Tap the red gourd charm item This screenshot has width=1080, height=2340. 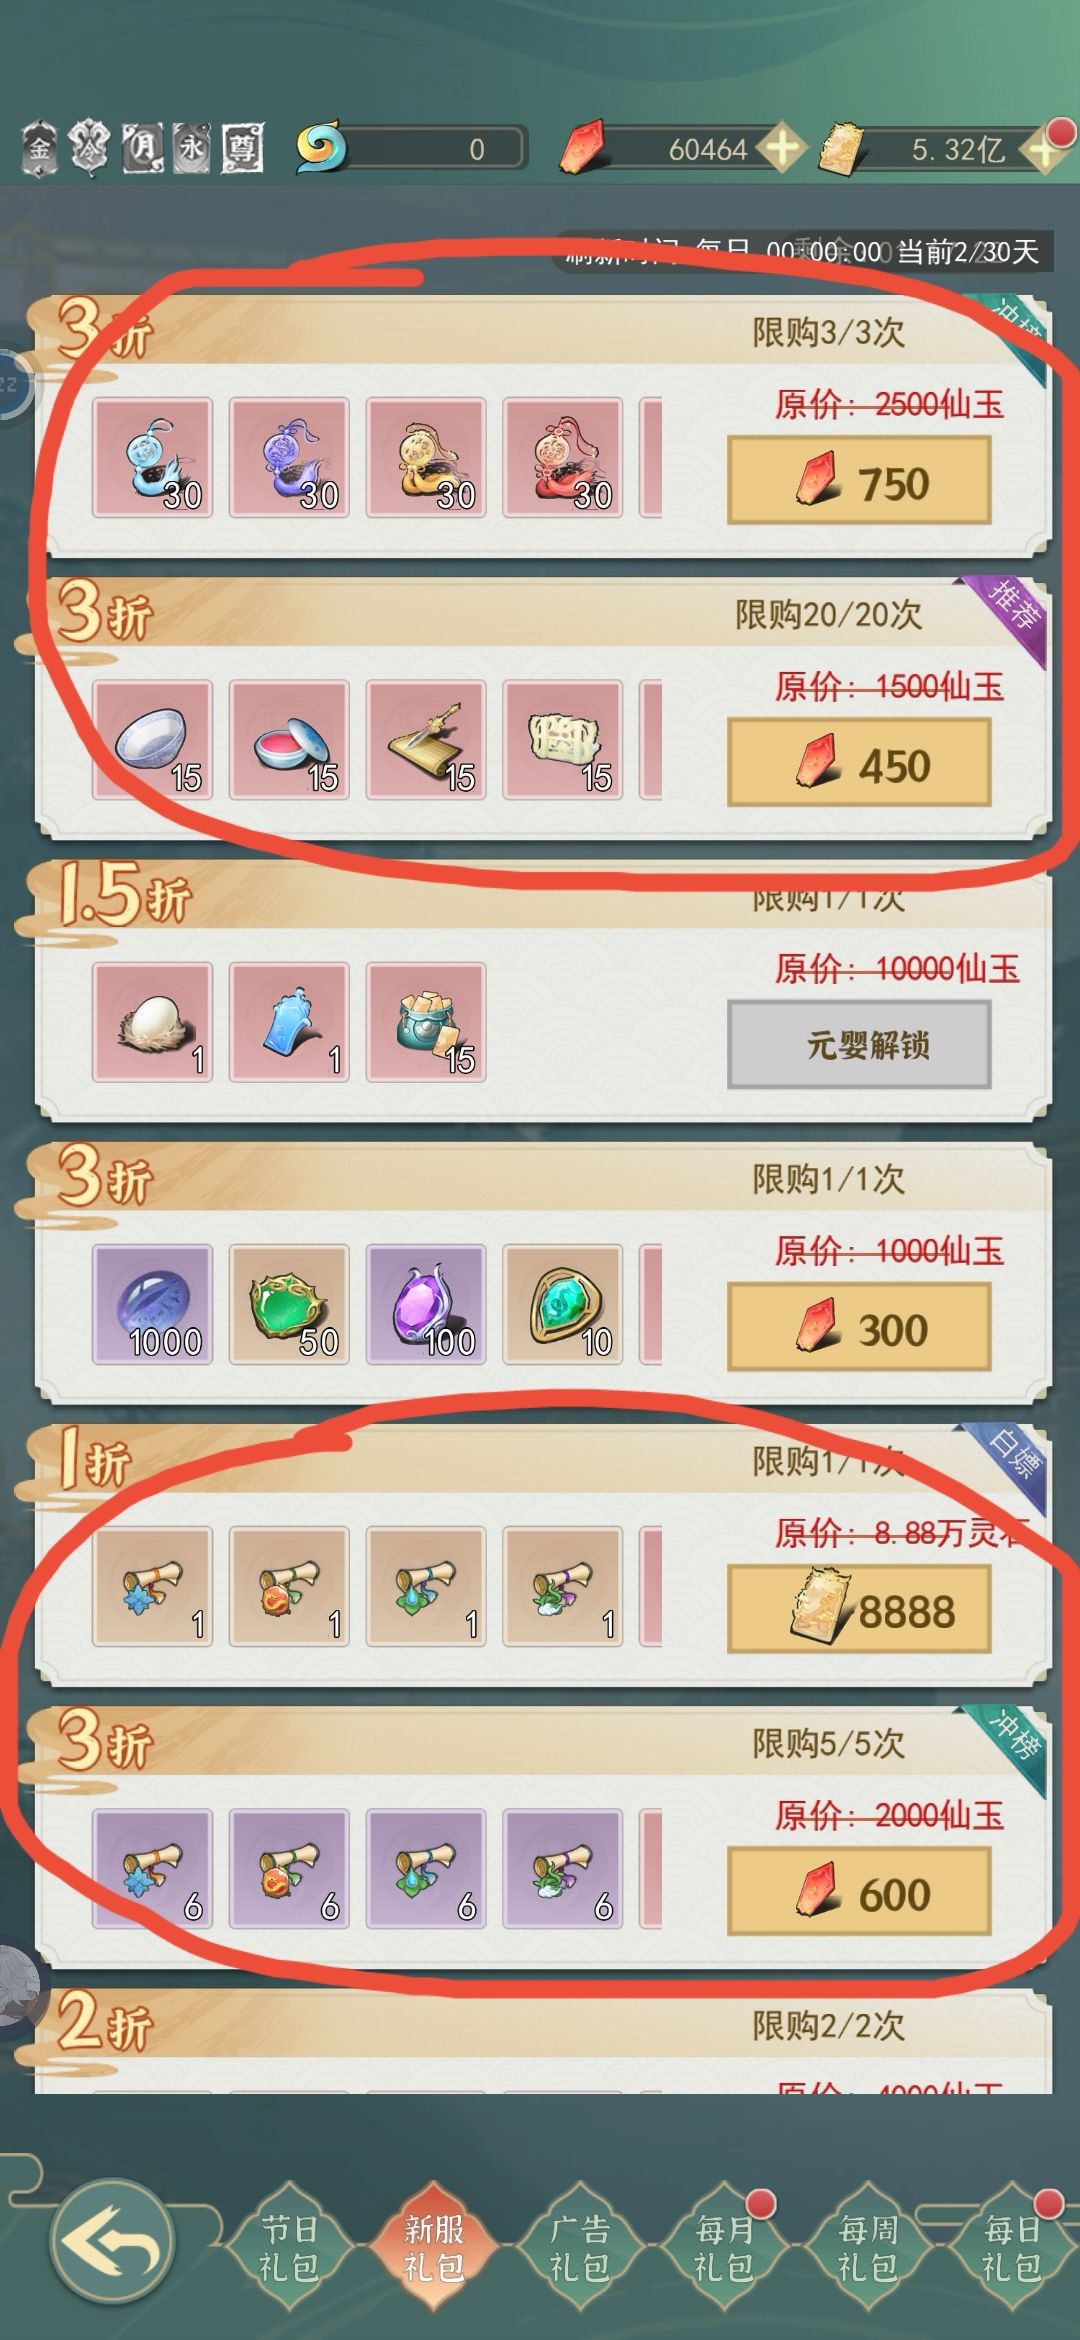(x=563, y=457)
